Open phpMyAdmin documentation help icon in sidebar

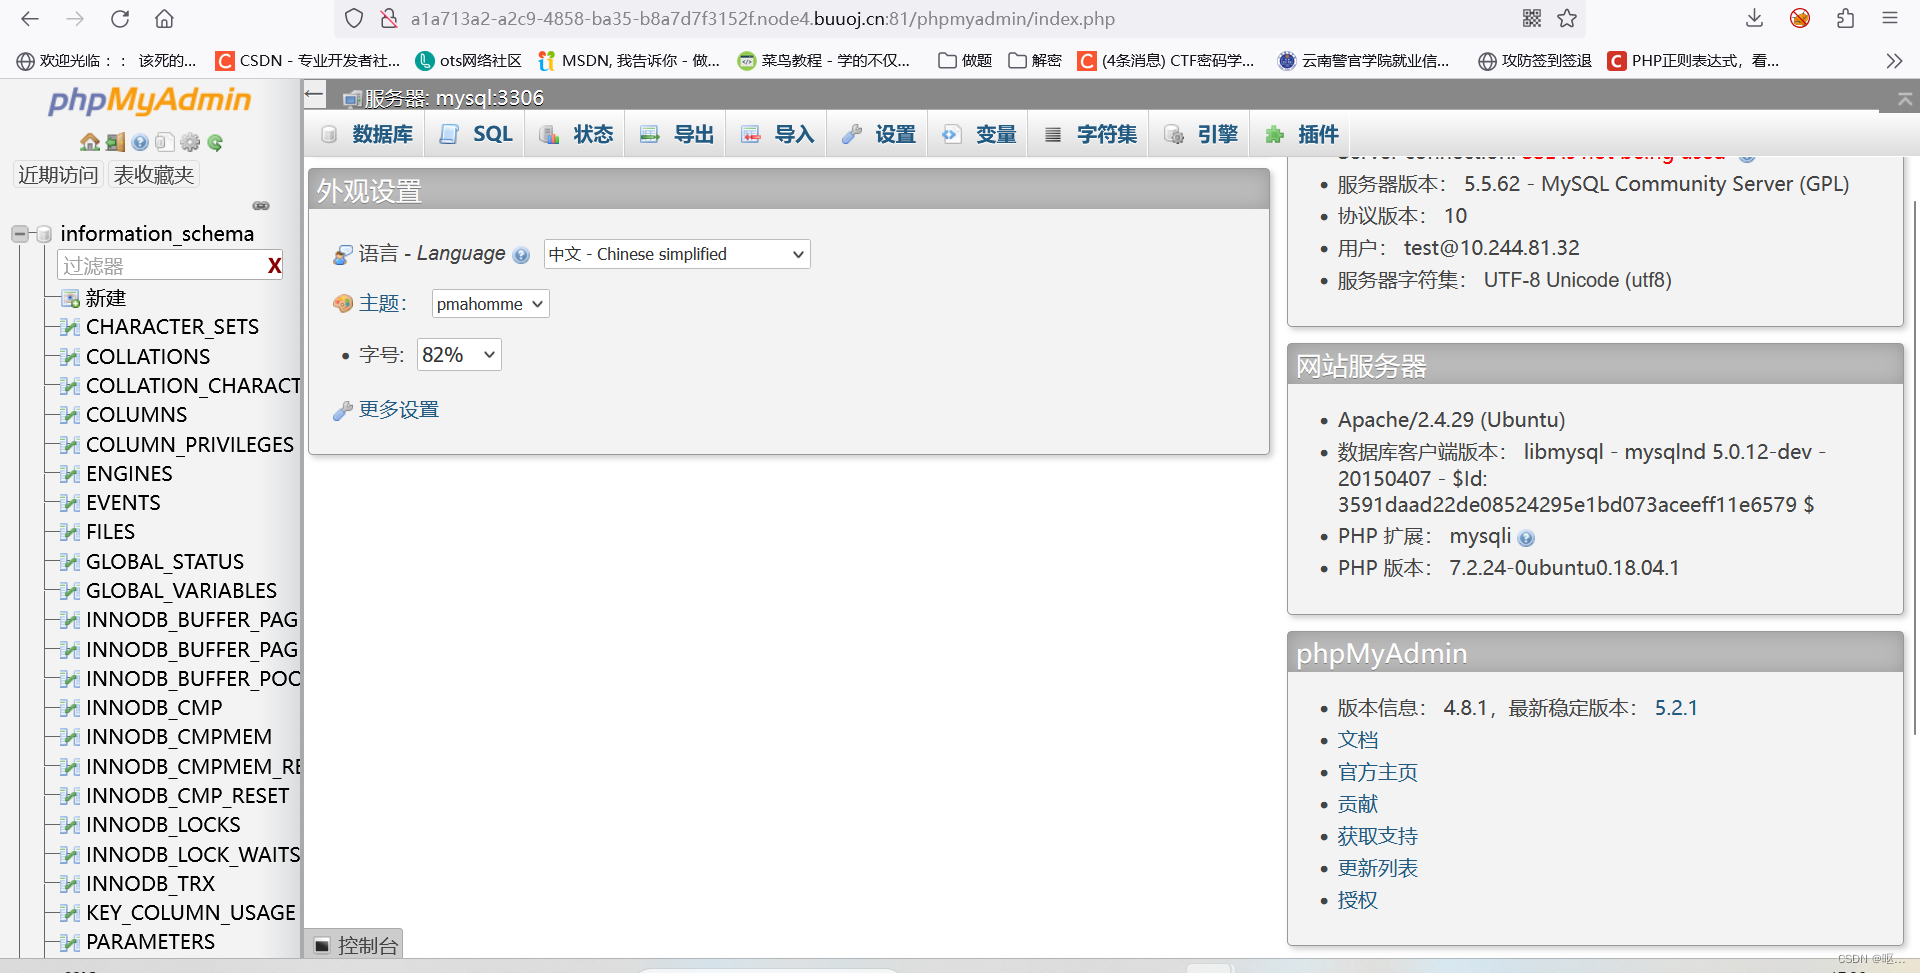[140, 142]
